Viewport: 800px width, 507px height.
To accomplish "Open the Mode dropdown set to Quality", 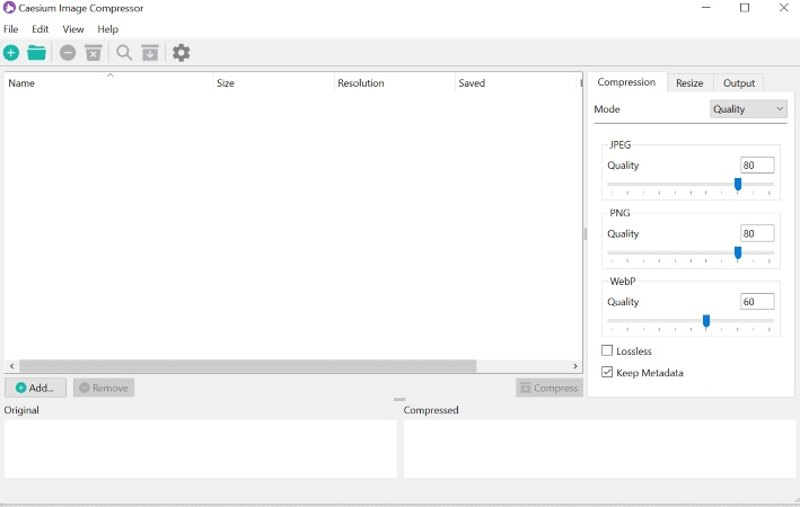I will tap(748, 109).
